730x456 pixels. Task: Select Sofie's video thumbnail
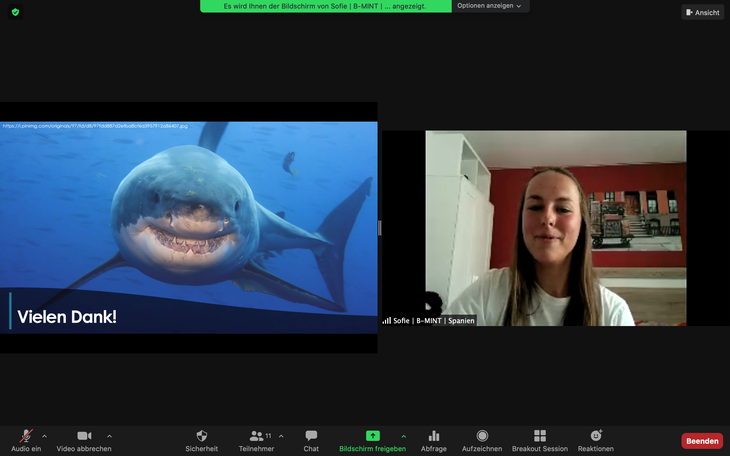pos(555,228)
